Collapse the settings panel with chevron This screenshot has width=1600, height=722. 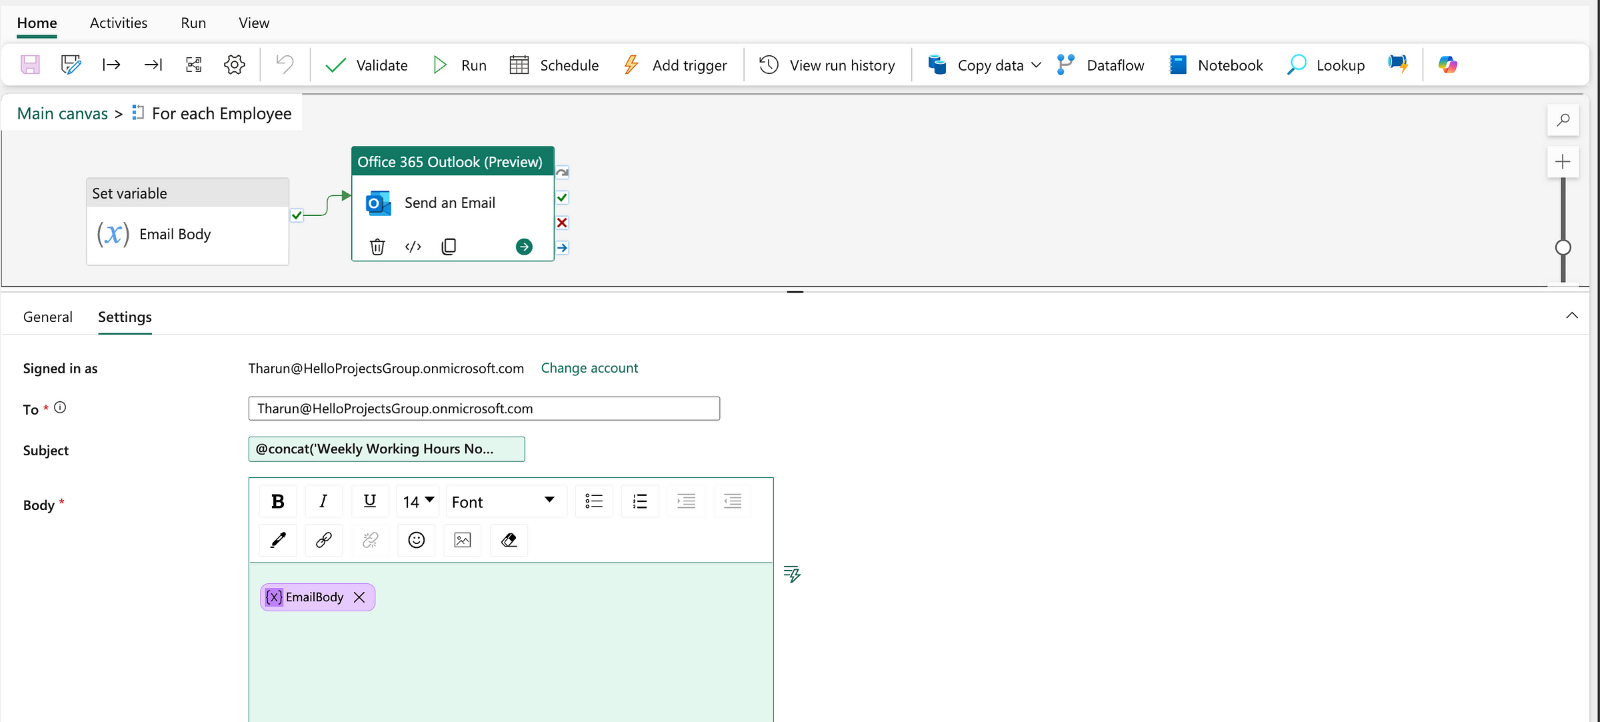pos(1572,315)
